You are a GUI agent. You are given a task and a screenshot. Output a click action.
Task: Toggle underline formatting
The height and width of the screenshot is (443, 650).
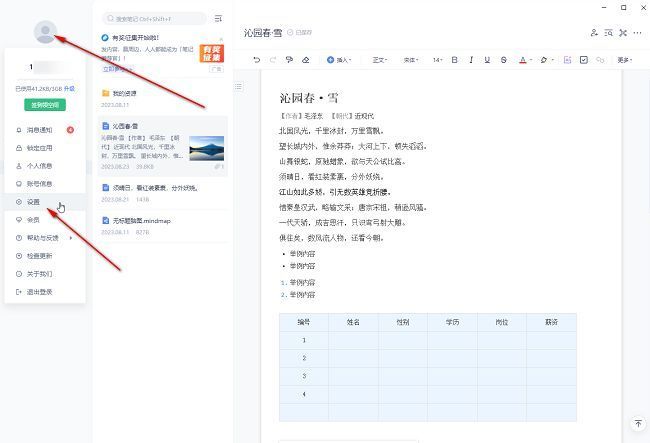coord(487,60)
